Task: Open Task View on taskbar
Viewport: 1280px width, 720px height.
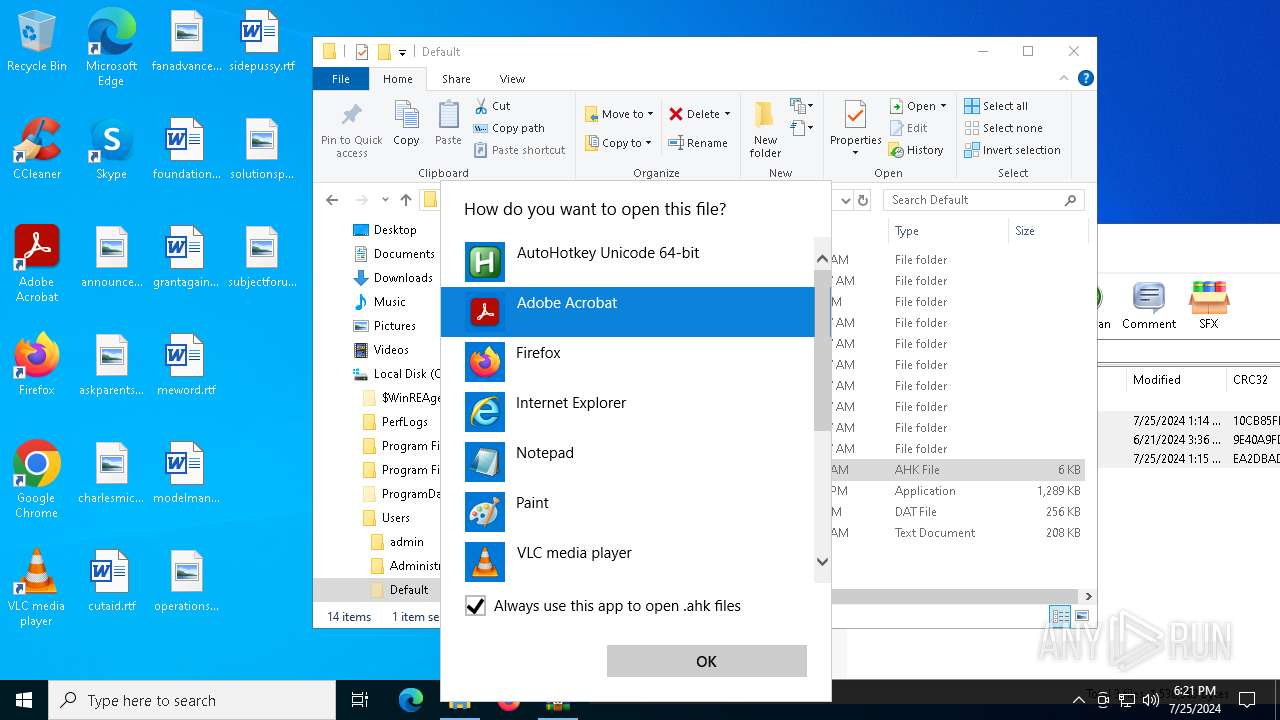Action: (x=360, y=700)
